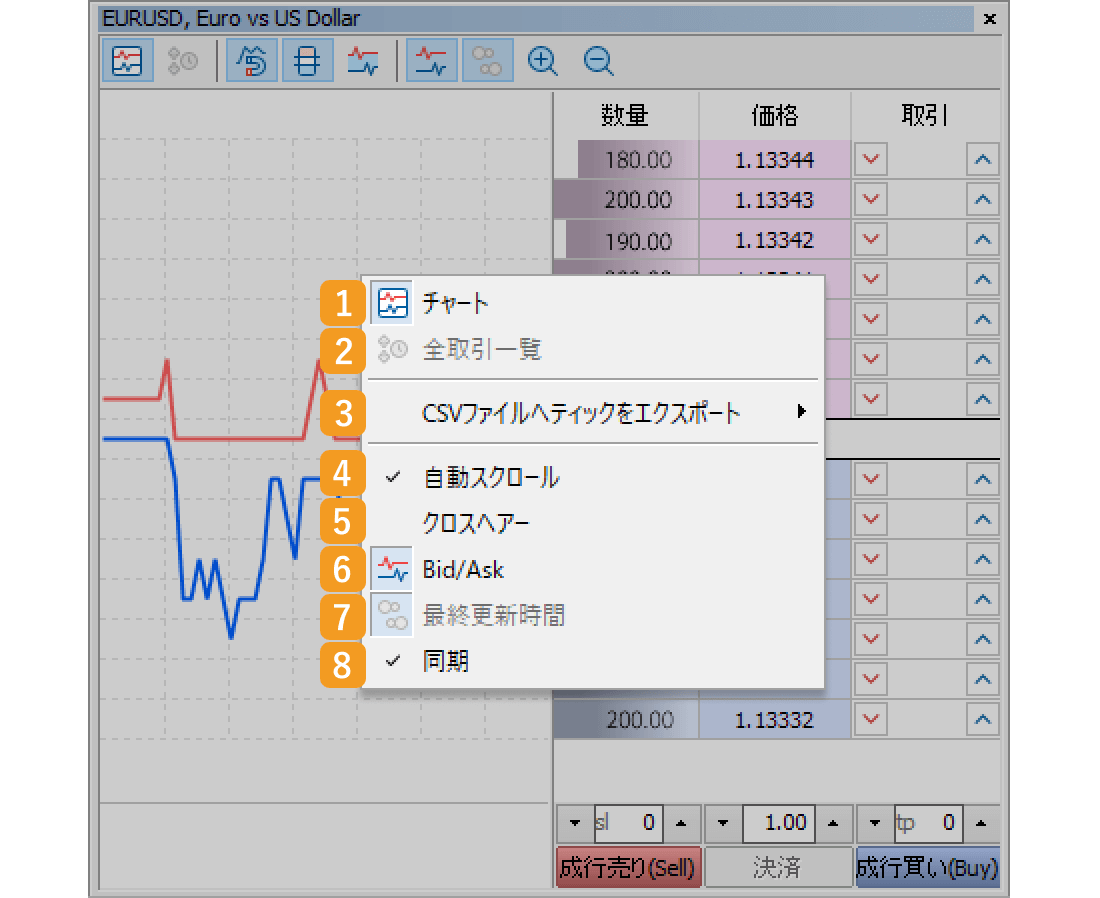Toggle the last price circles toolbar icon
Screen dimensions: 1100x898
pyautogui.click(x=487, y=61)
